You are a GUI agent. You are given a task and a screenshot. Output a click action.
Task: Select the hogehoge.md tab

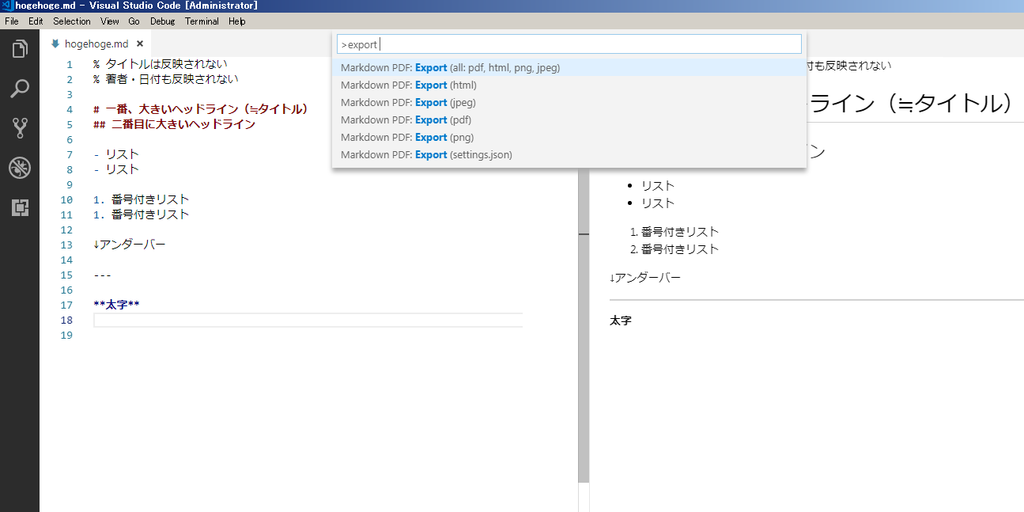click(x=95, y=44)
